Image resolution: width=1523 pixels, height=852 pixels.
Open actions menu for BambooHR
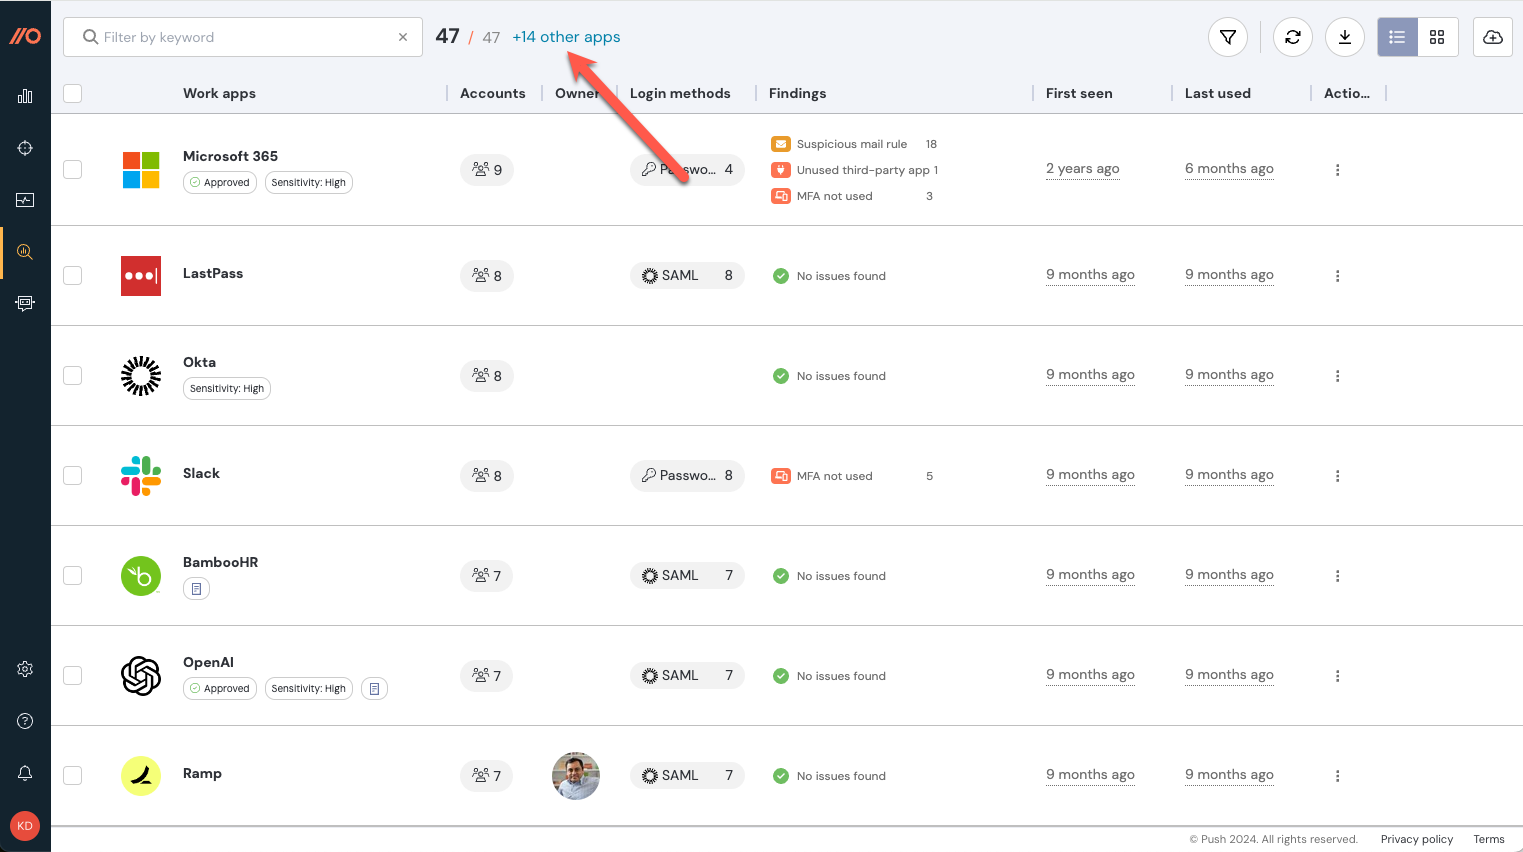[1337, 576]
